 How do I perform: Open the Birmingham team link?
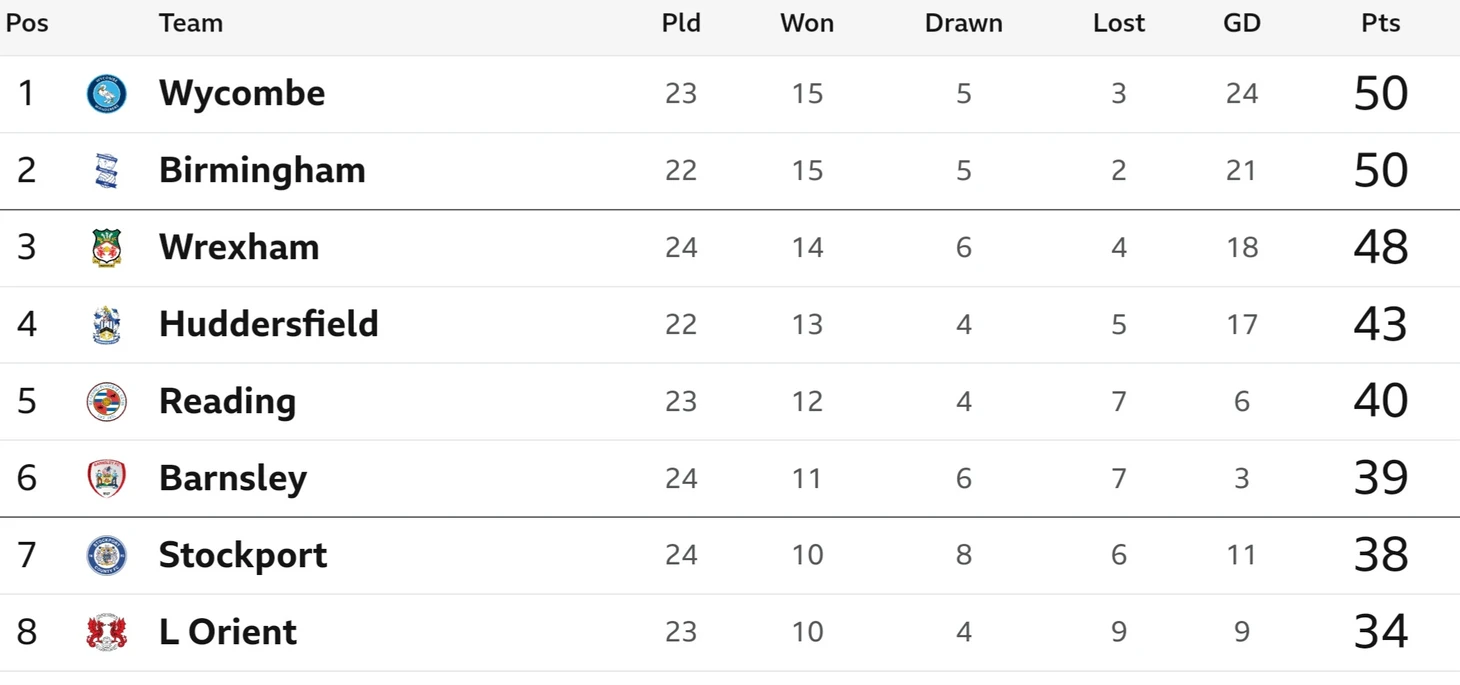pos(262,170)
